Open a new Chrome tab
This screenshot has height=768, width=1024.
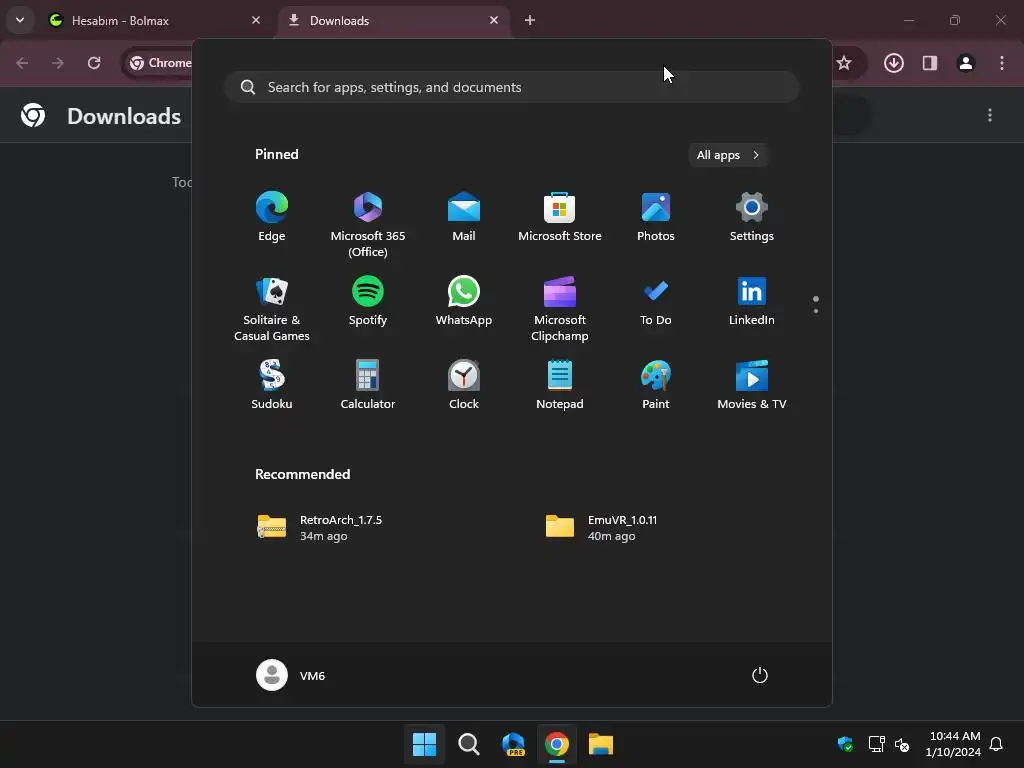coord(530,20)
